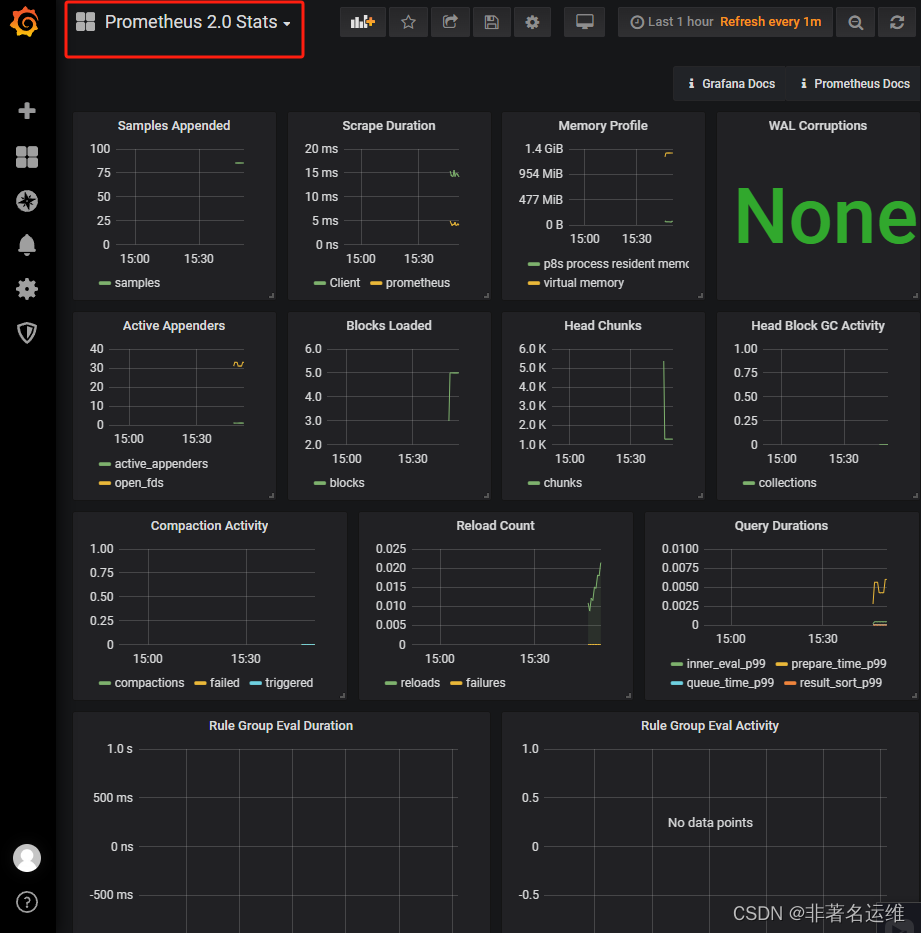Image resolution: width=921 pixels, height=933 pixels.
Task: Open the Grafana Docs link
Action: (x=730, y=84)
